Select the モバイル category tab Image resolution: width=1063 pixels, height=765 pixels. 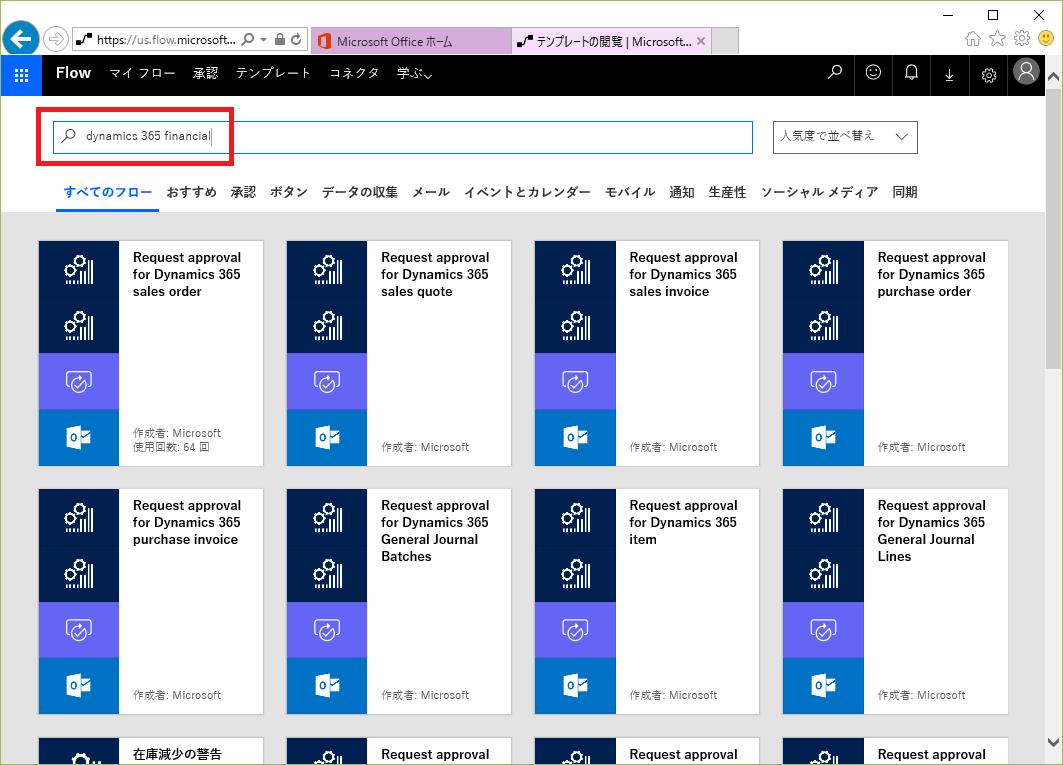coord(630,192)
